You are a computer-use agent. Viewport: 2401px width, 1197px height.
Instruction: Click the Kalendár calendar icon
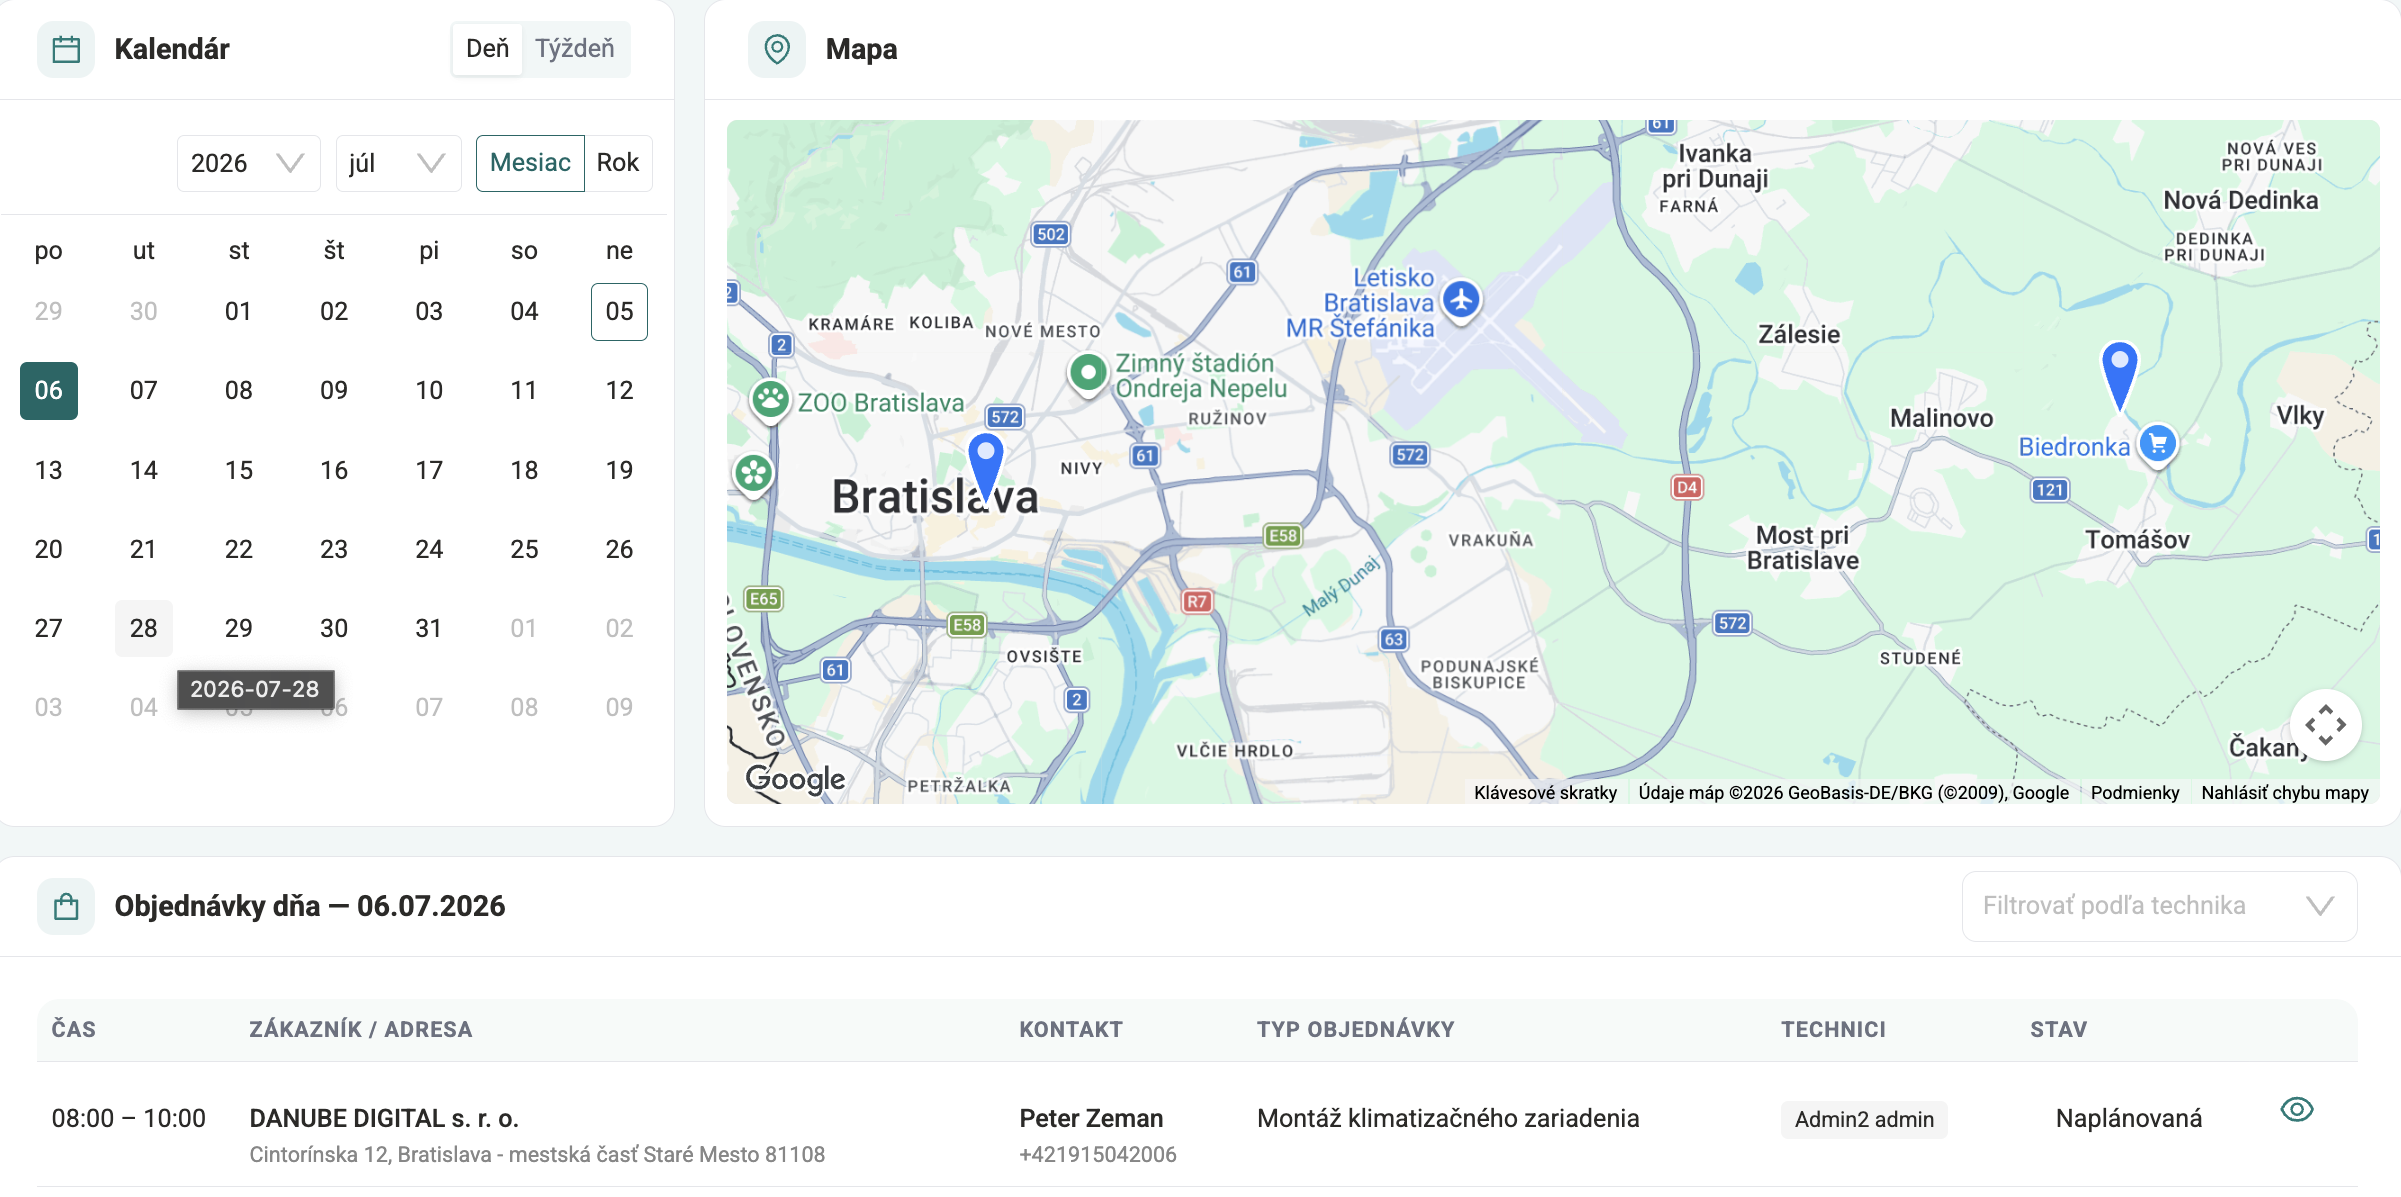66,49
